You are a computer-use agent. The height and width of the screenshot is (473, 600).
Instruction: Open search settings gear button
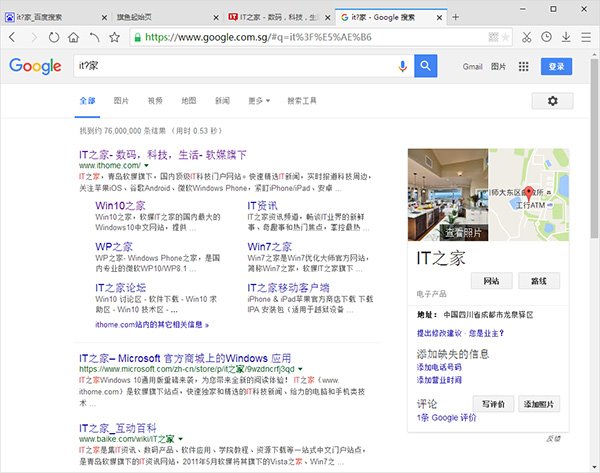pos(553,101)
